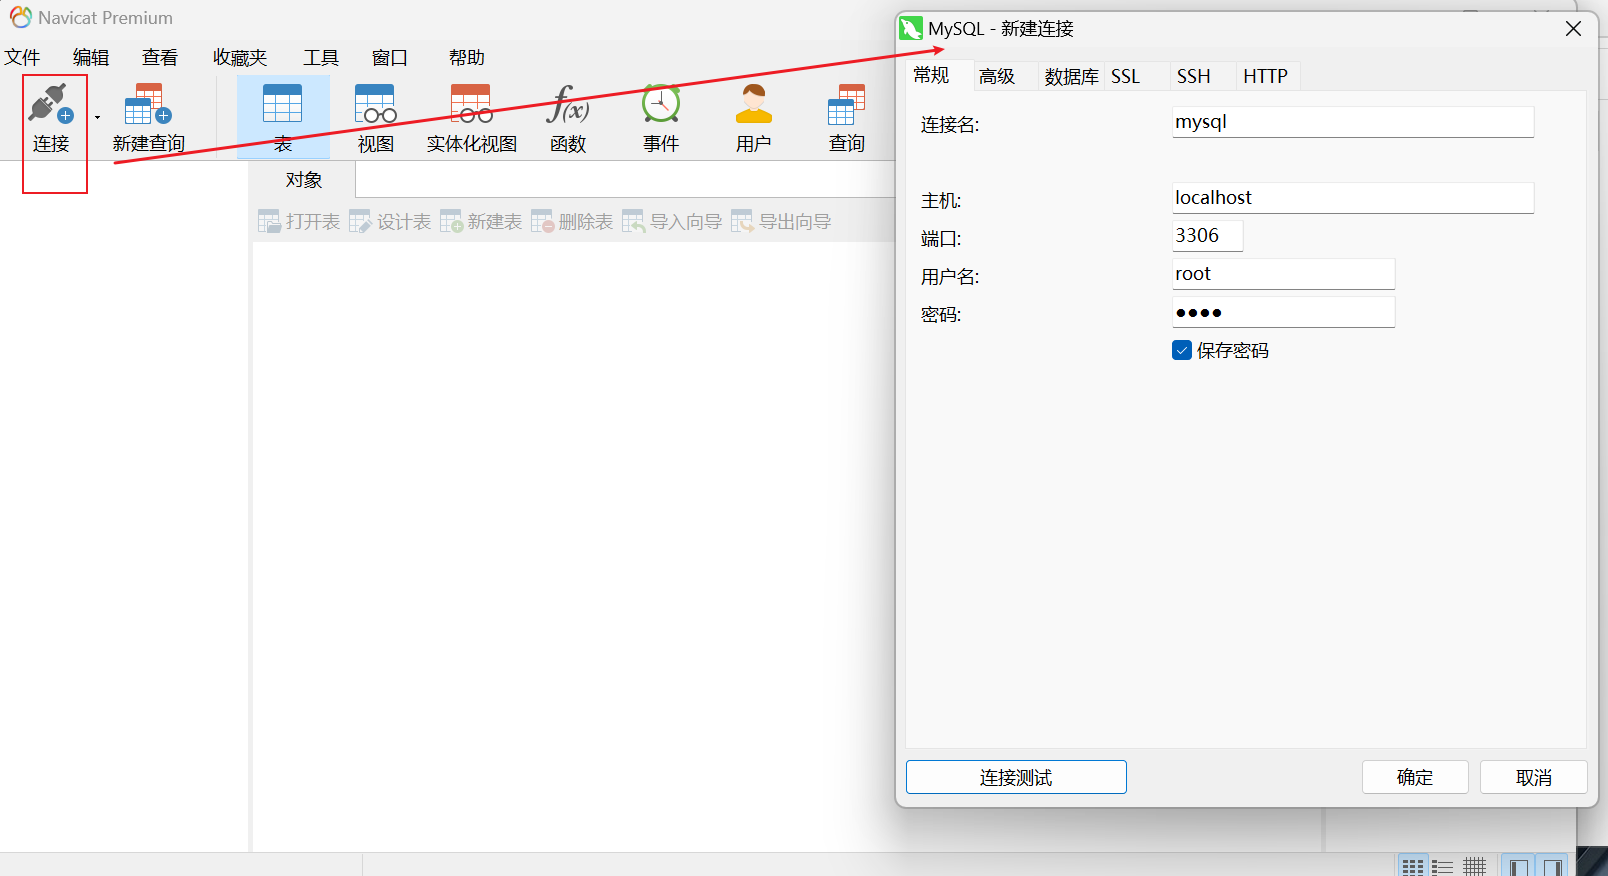Select the 对象 tab in main window
The height and width of the screenshot is (876, 1608).
click(x=303, y=180)
